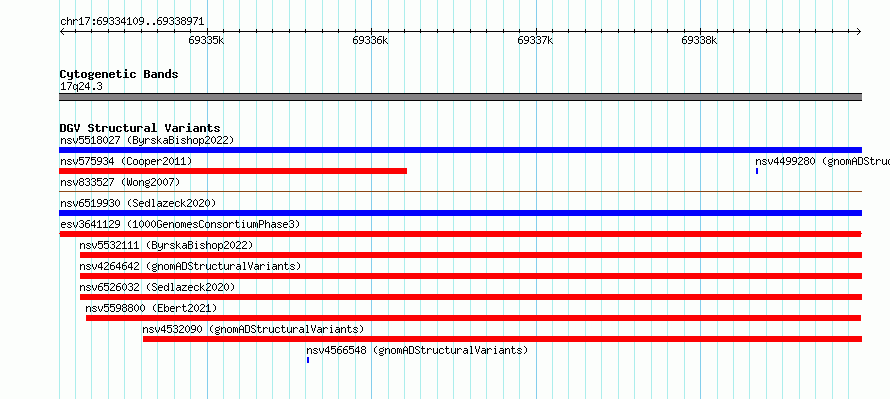Click the small blue nsv4499280 marker
The width and height of the screenshot is (890, 399).
point(757,171)
